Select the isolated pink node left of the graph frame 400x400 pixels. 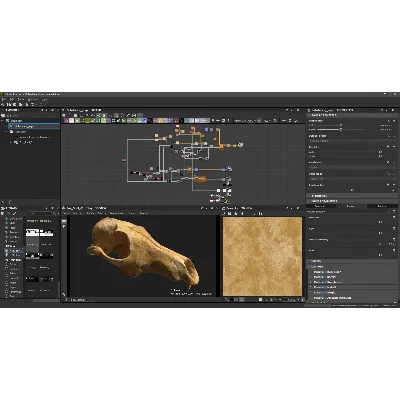(125, 160)
